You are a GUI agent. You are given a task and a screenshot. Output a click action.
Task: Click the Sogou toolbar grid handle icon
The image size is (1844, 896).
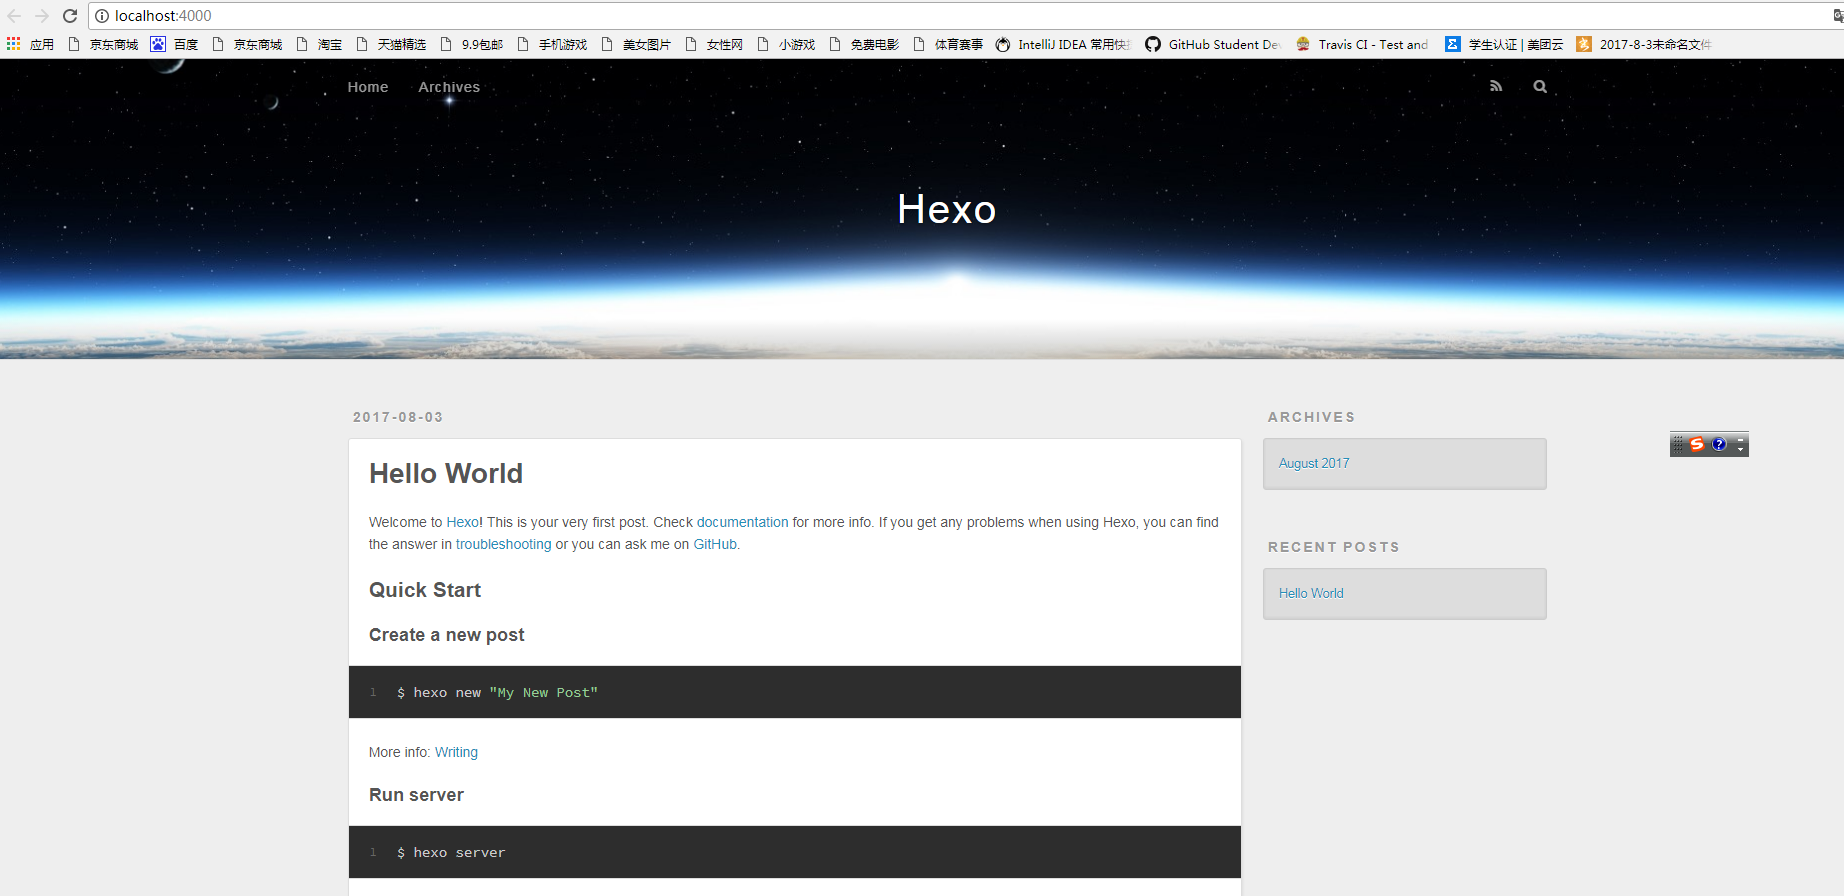click(x=1678, y=444)
